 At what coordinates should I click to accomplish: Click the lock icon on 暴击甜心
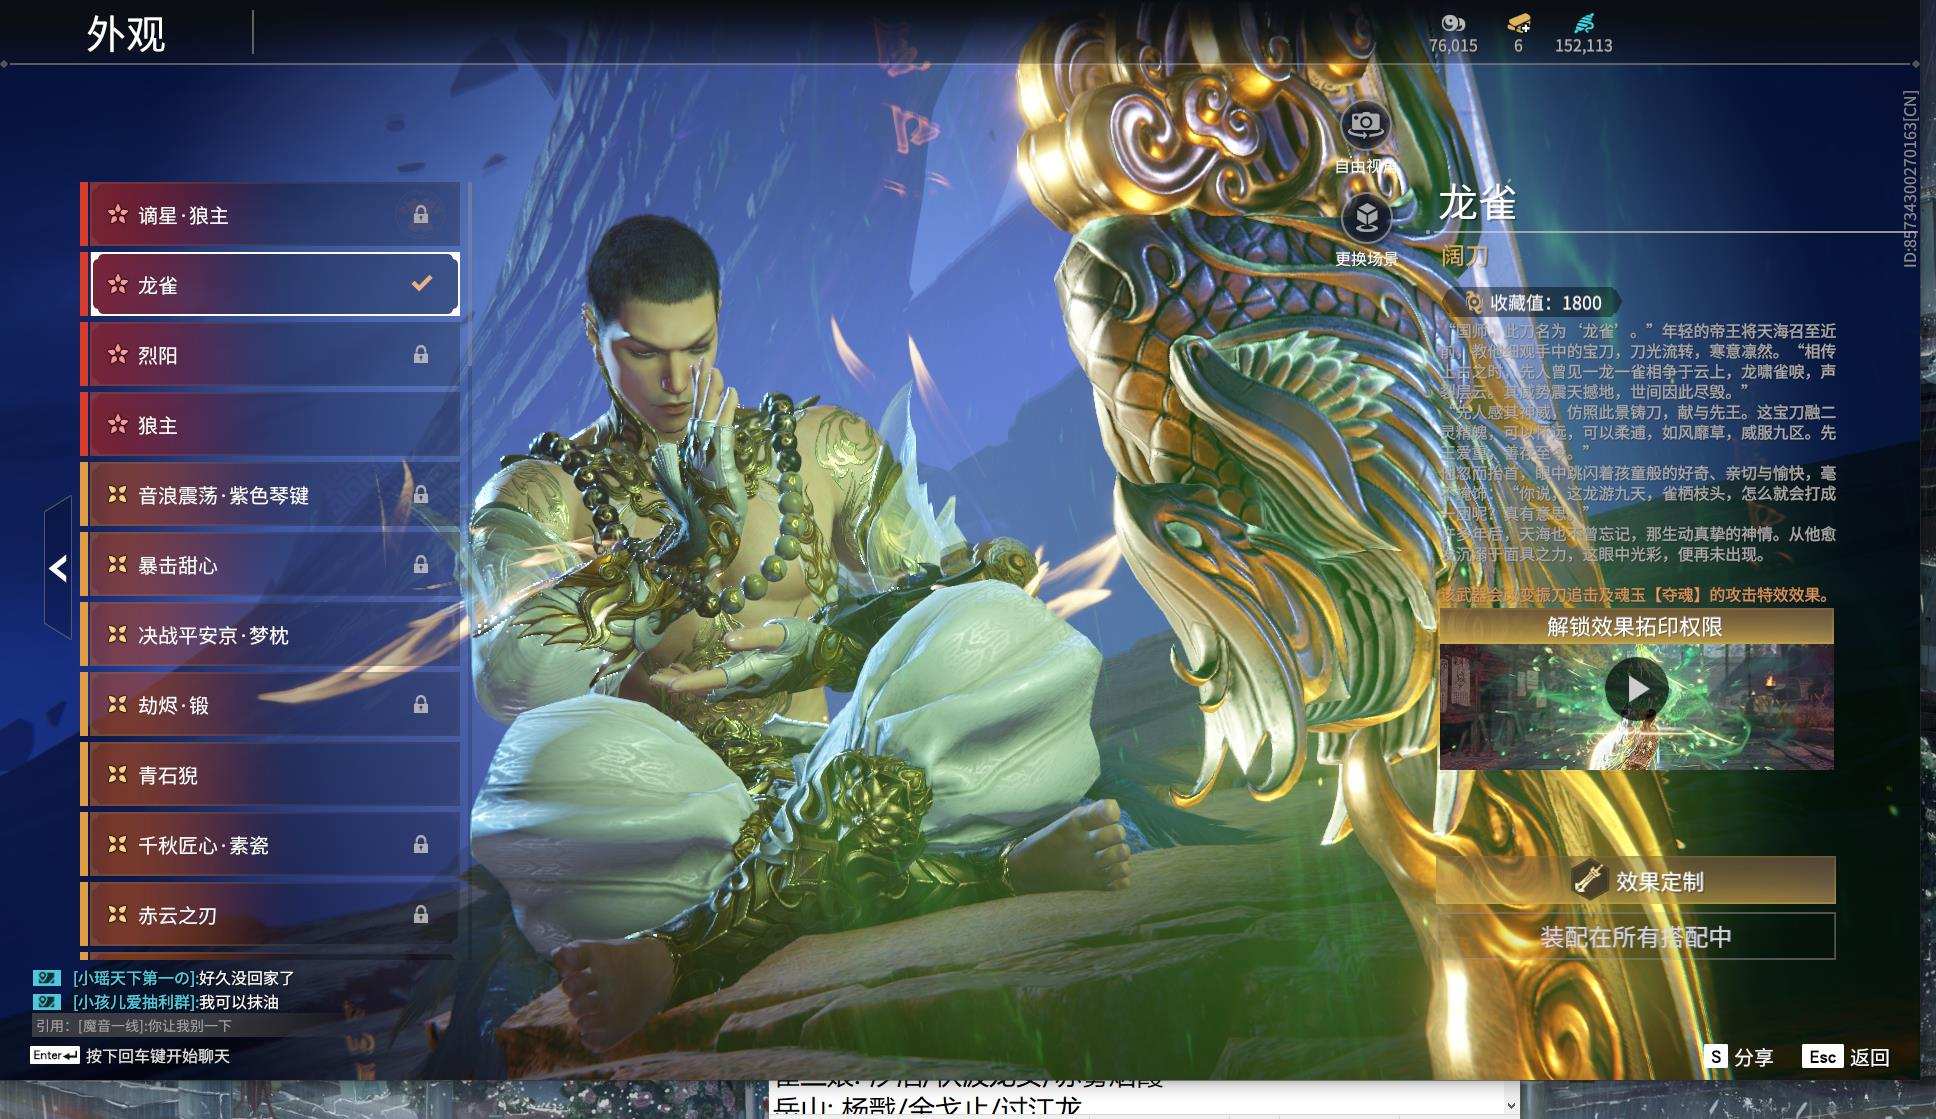click(421, 565)
